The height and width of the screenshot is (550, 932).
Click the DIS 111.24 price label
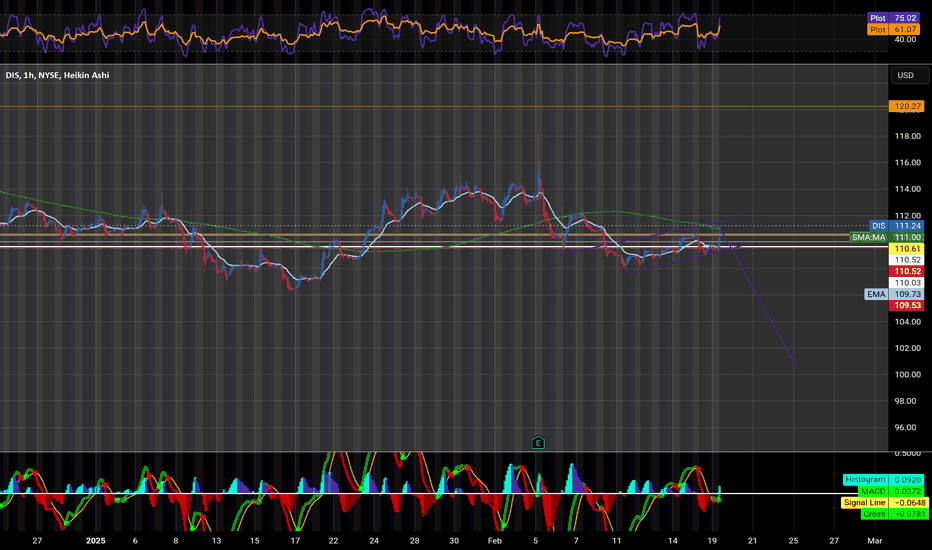coord(896,226)
